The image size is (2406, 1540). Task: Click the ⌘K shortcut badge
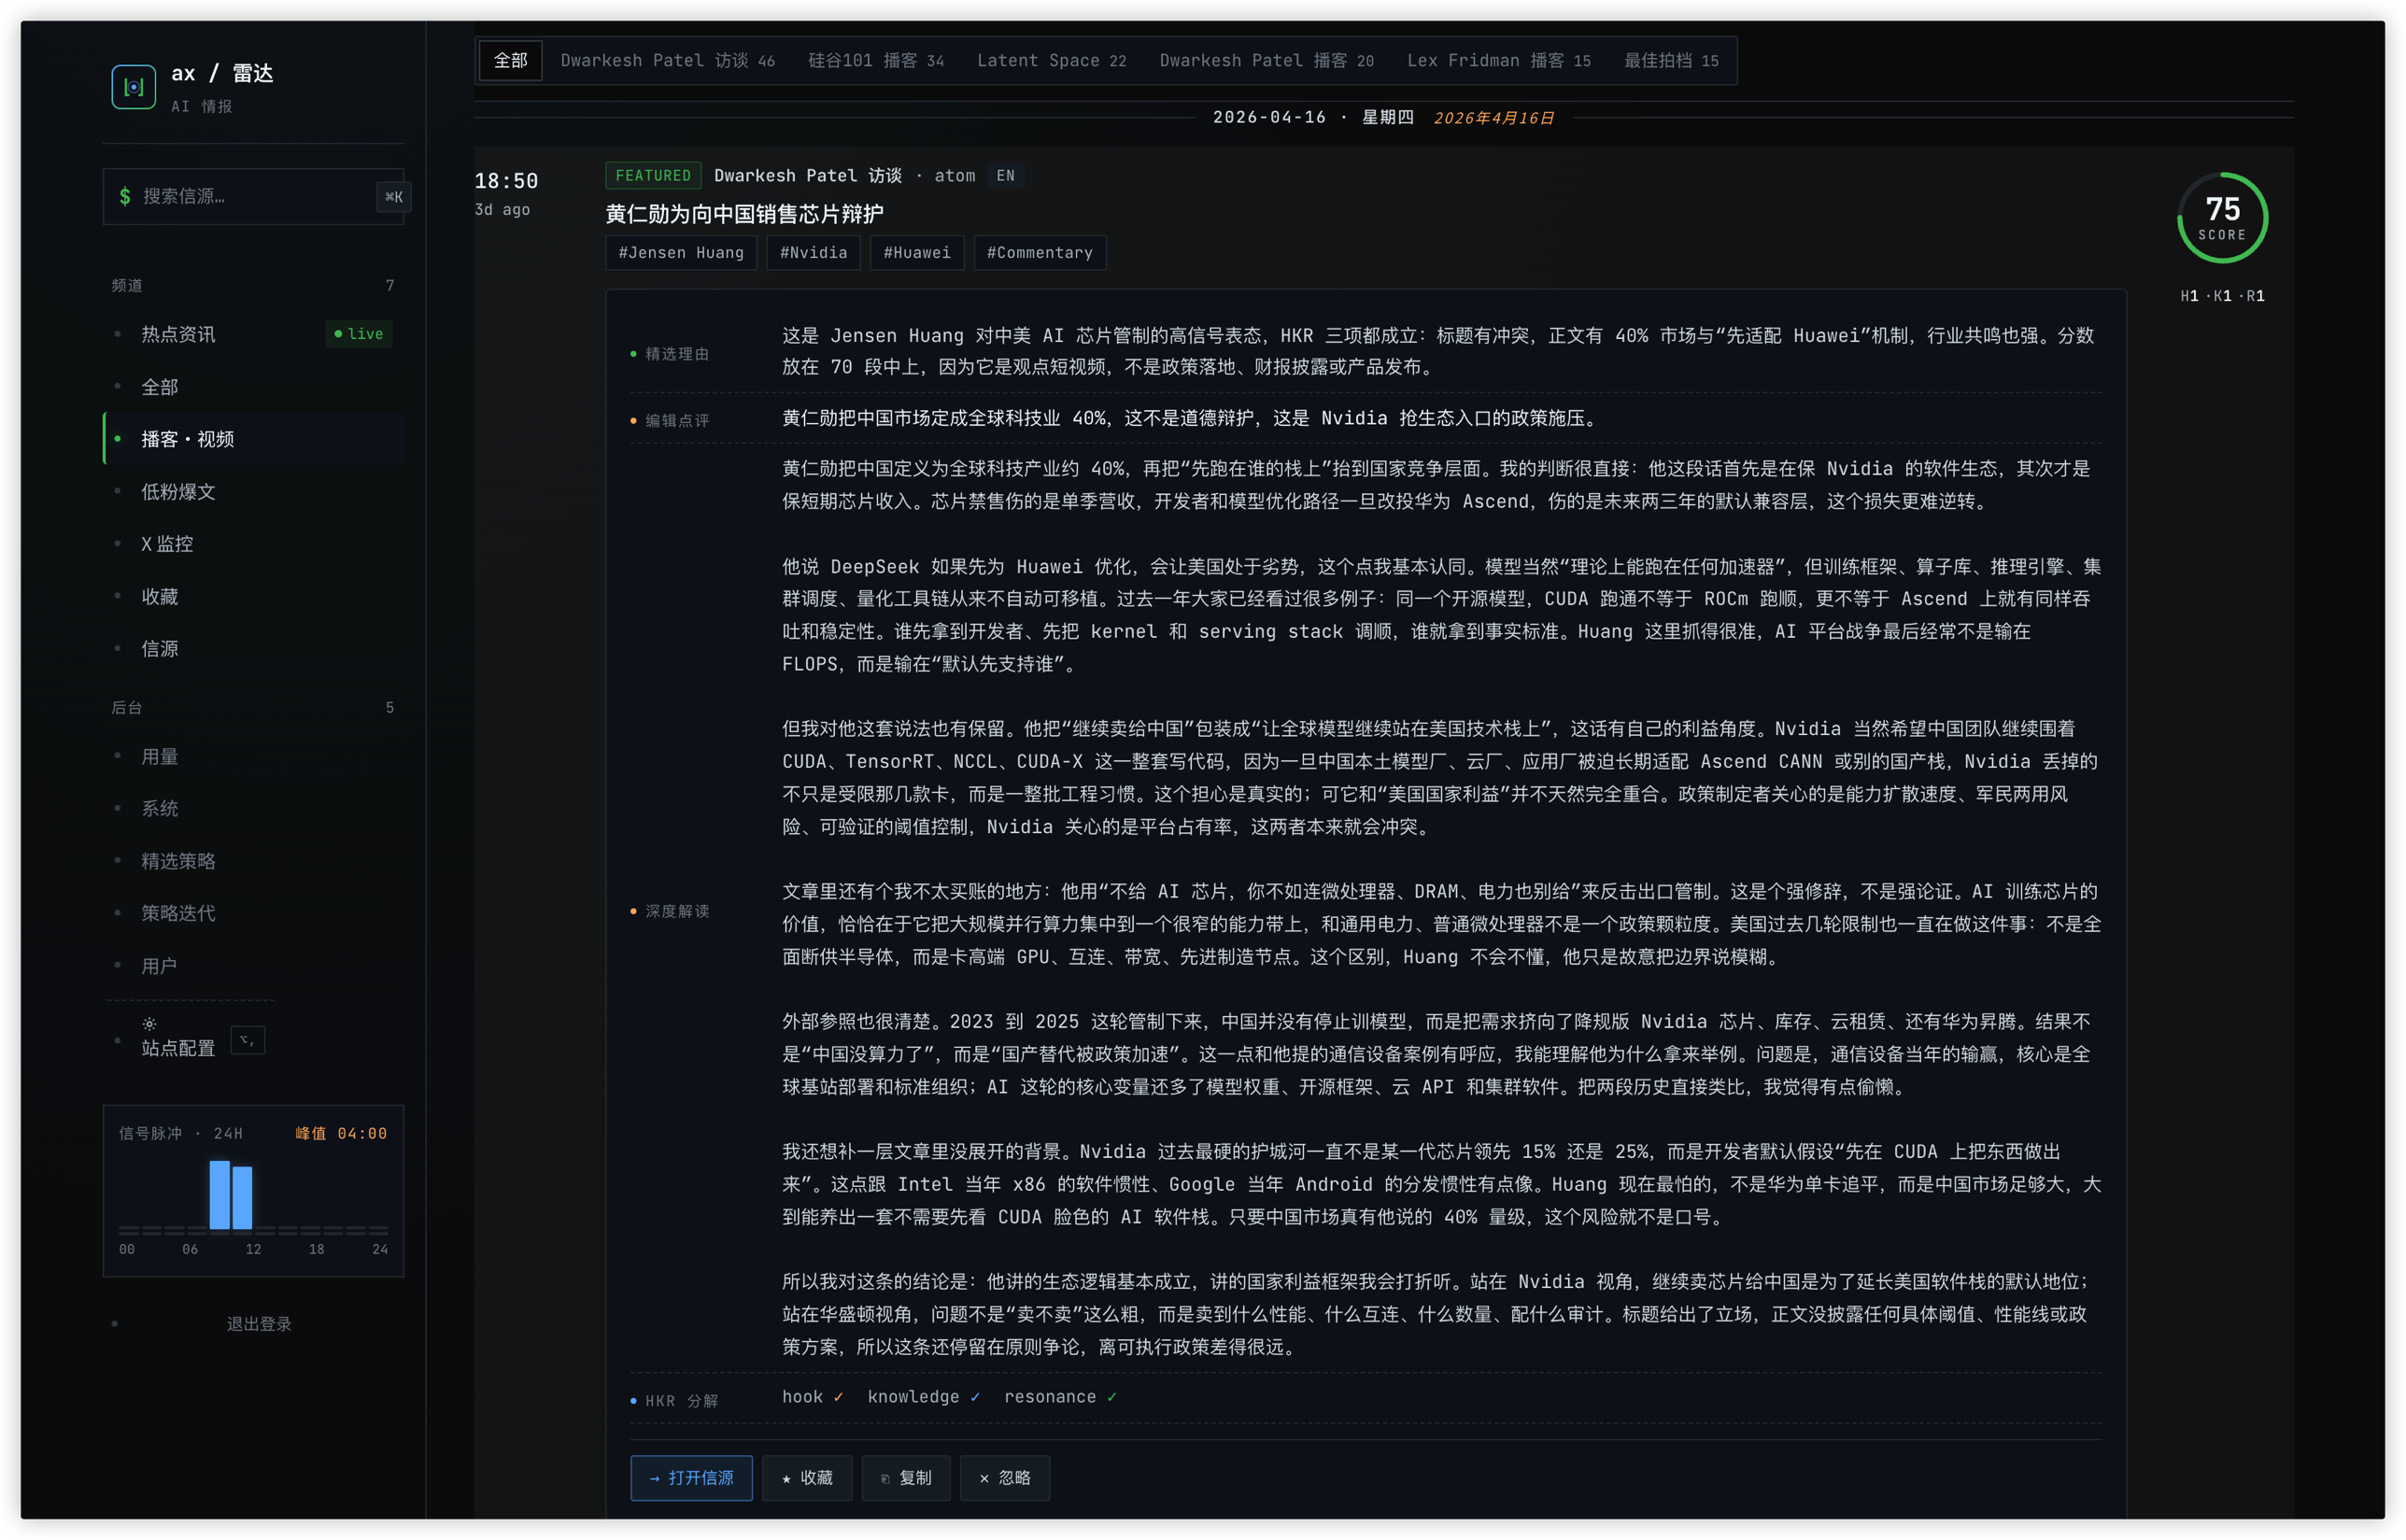pos(394,197)
